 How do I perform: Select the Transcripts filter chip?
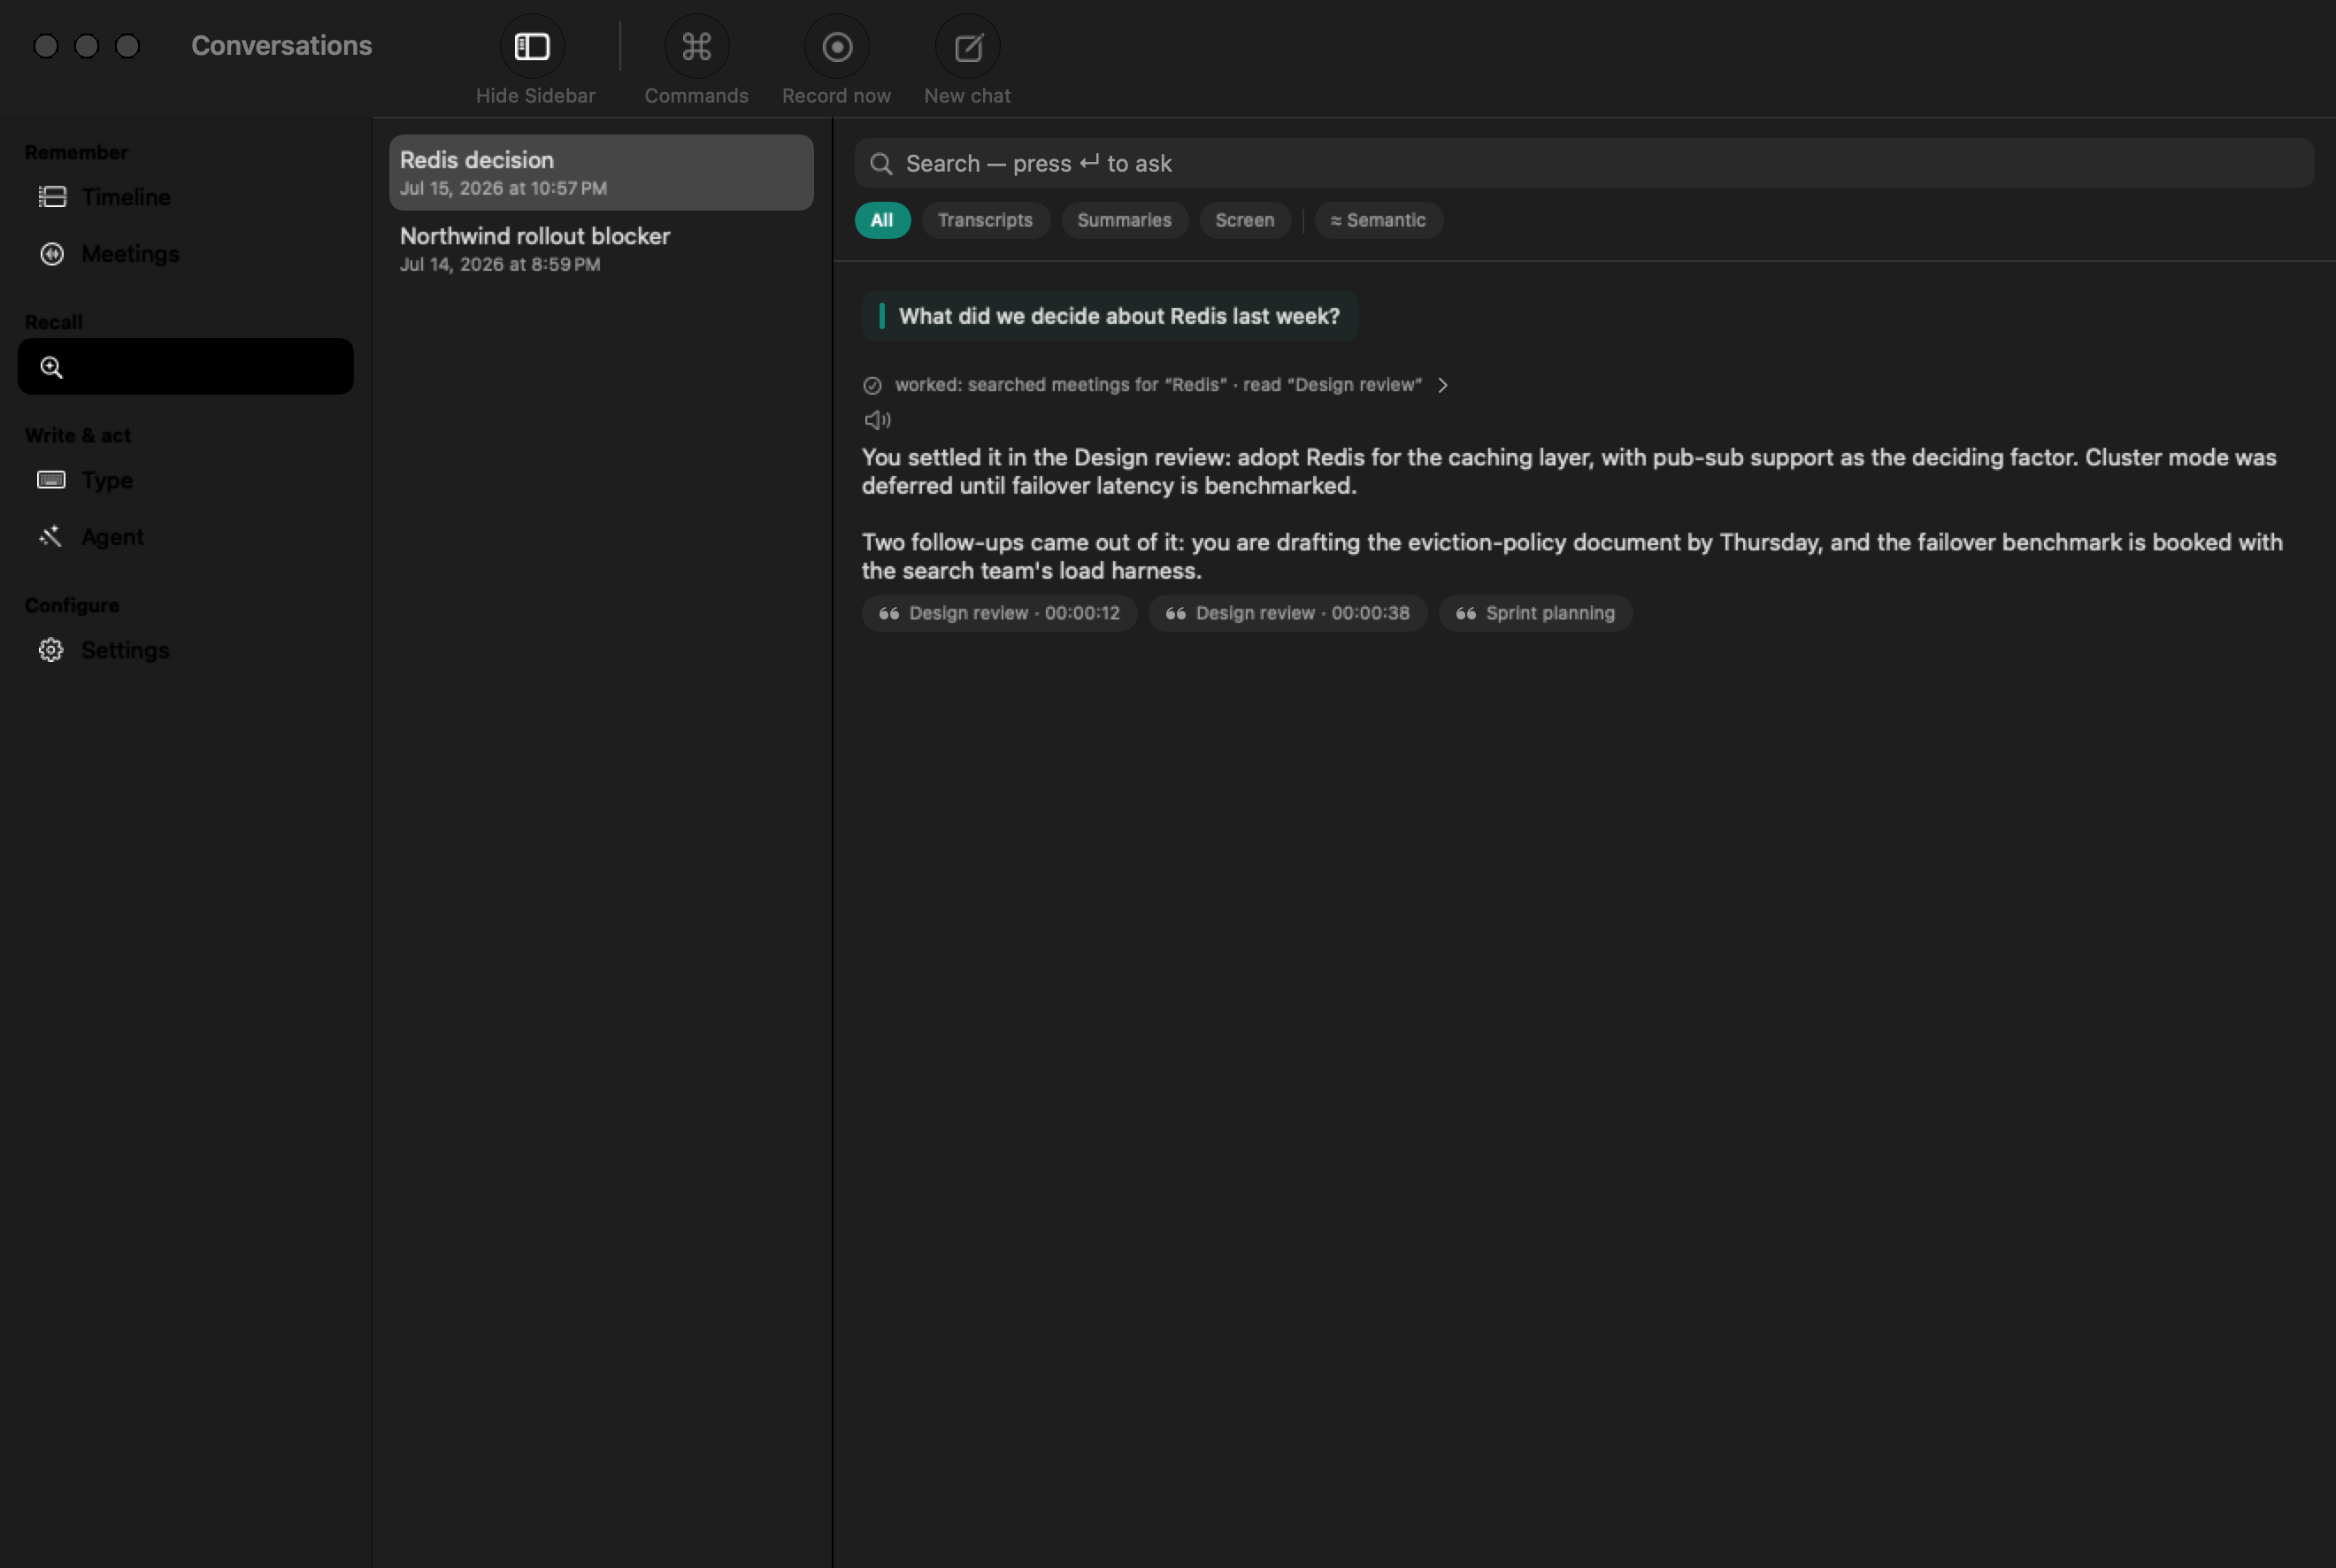click(x=985, y=220)
